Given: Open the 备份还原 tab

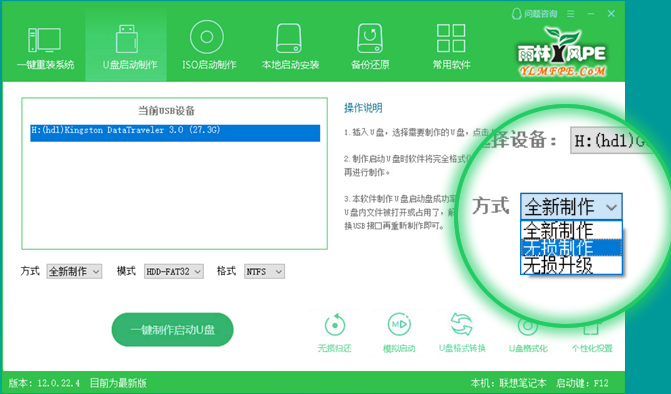Looking at the screenshot, I should click(x=370, y=46).
